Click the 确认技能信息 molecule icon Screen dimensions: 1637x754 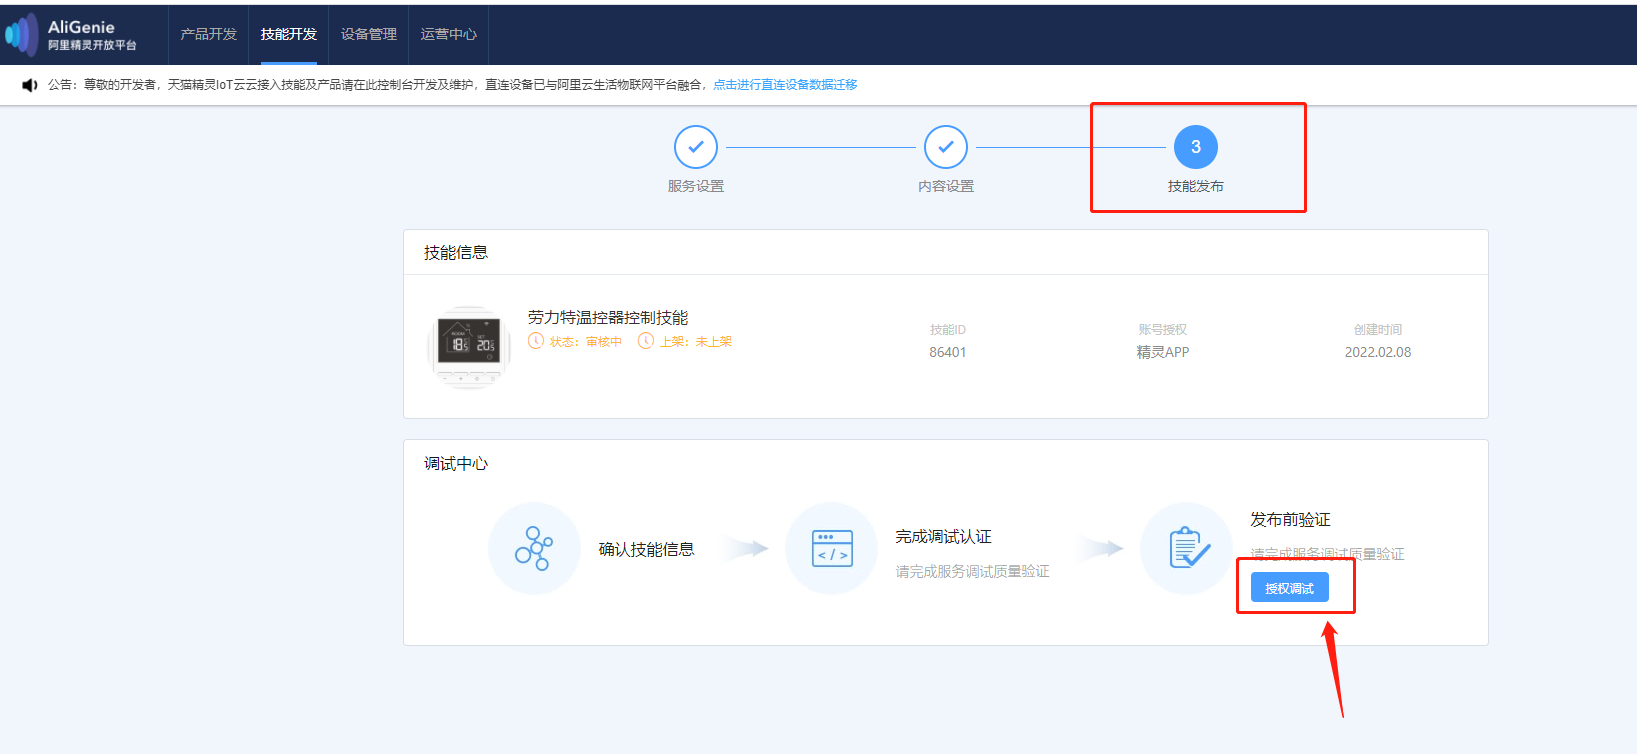point(534,549)
